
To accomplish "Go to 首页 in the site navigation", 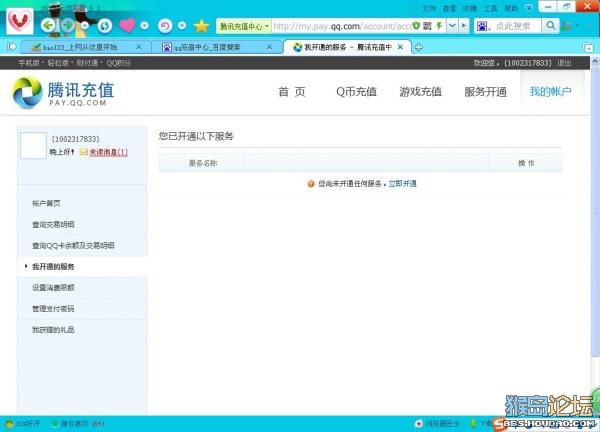I will 292,91.
